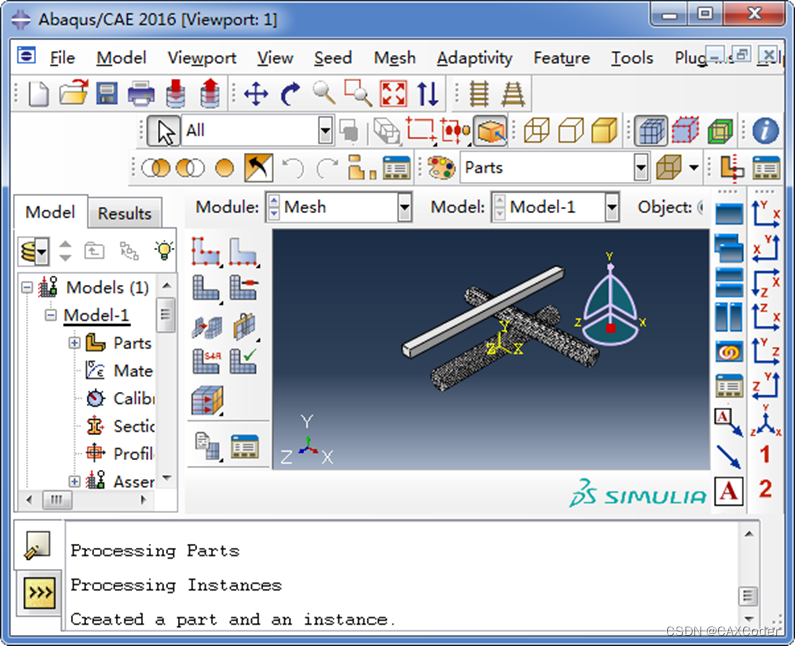The image size is (795, 646).
Task: Open the Mesh menu
Action: 394,58
